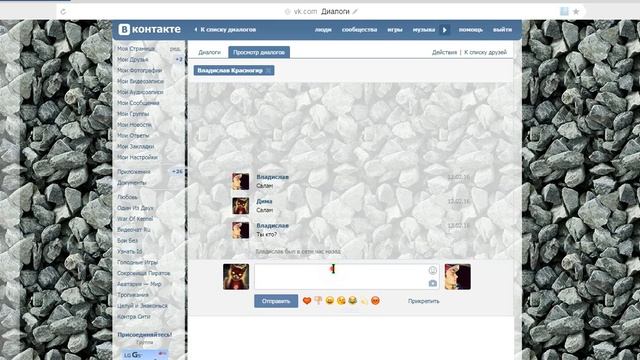640x360 pixels.
Task: Click the music player play arrow in header
Action: tap(444, 30)
